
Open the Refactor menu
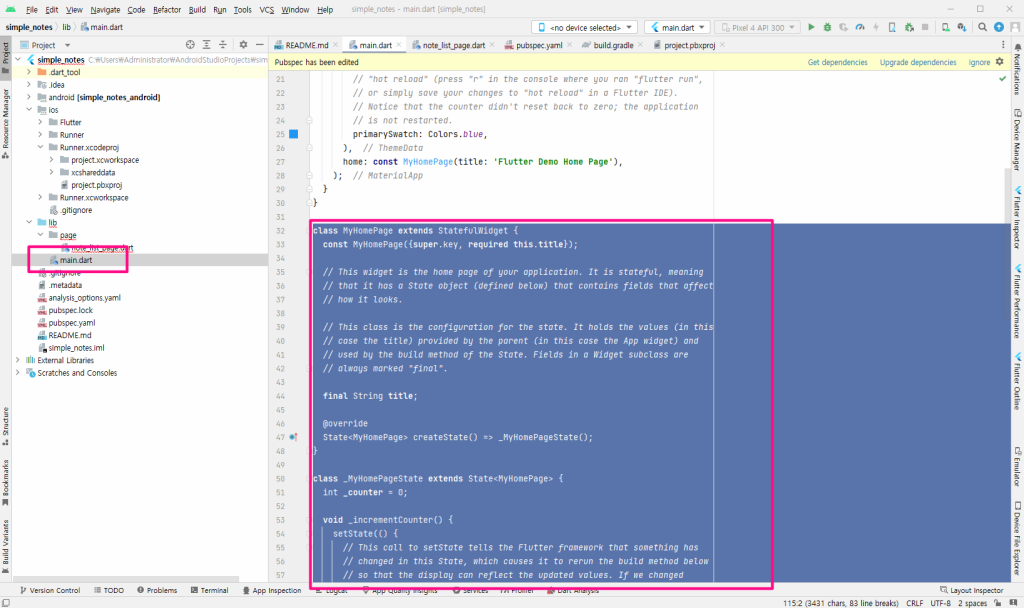[167, 10]
